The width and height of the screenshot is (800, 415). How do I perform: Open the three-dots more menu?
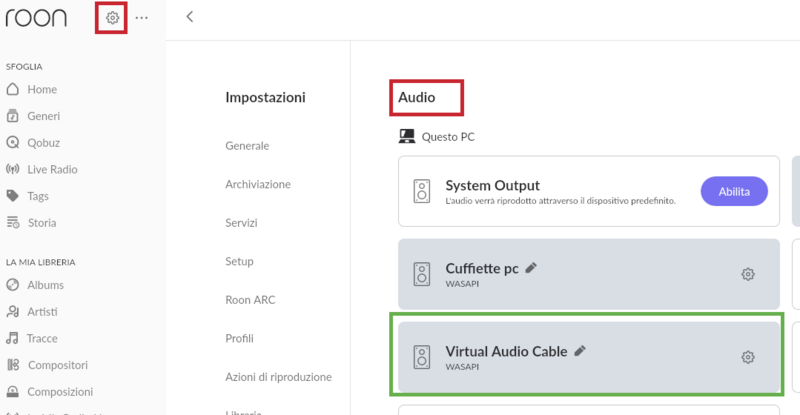[142, 18]
